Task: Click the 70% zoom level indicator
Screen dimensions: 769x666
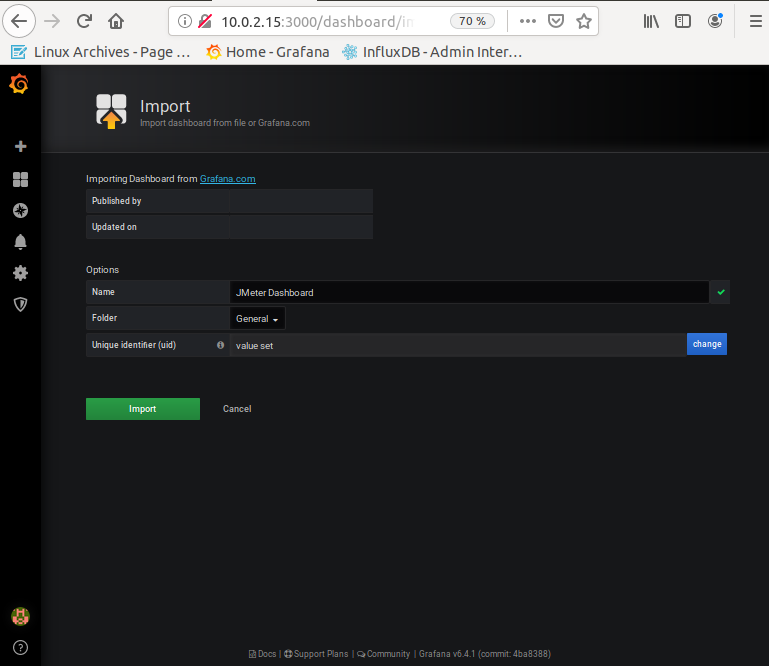Action: 472,21
